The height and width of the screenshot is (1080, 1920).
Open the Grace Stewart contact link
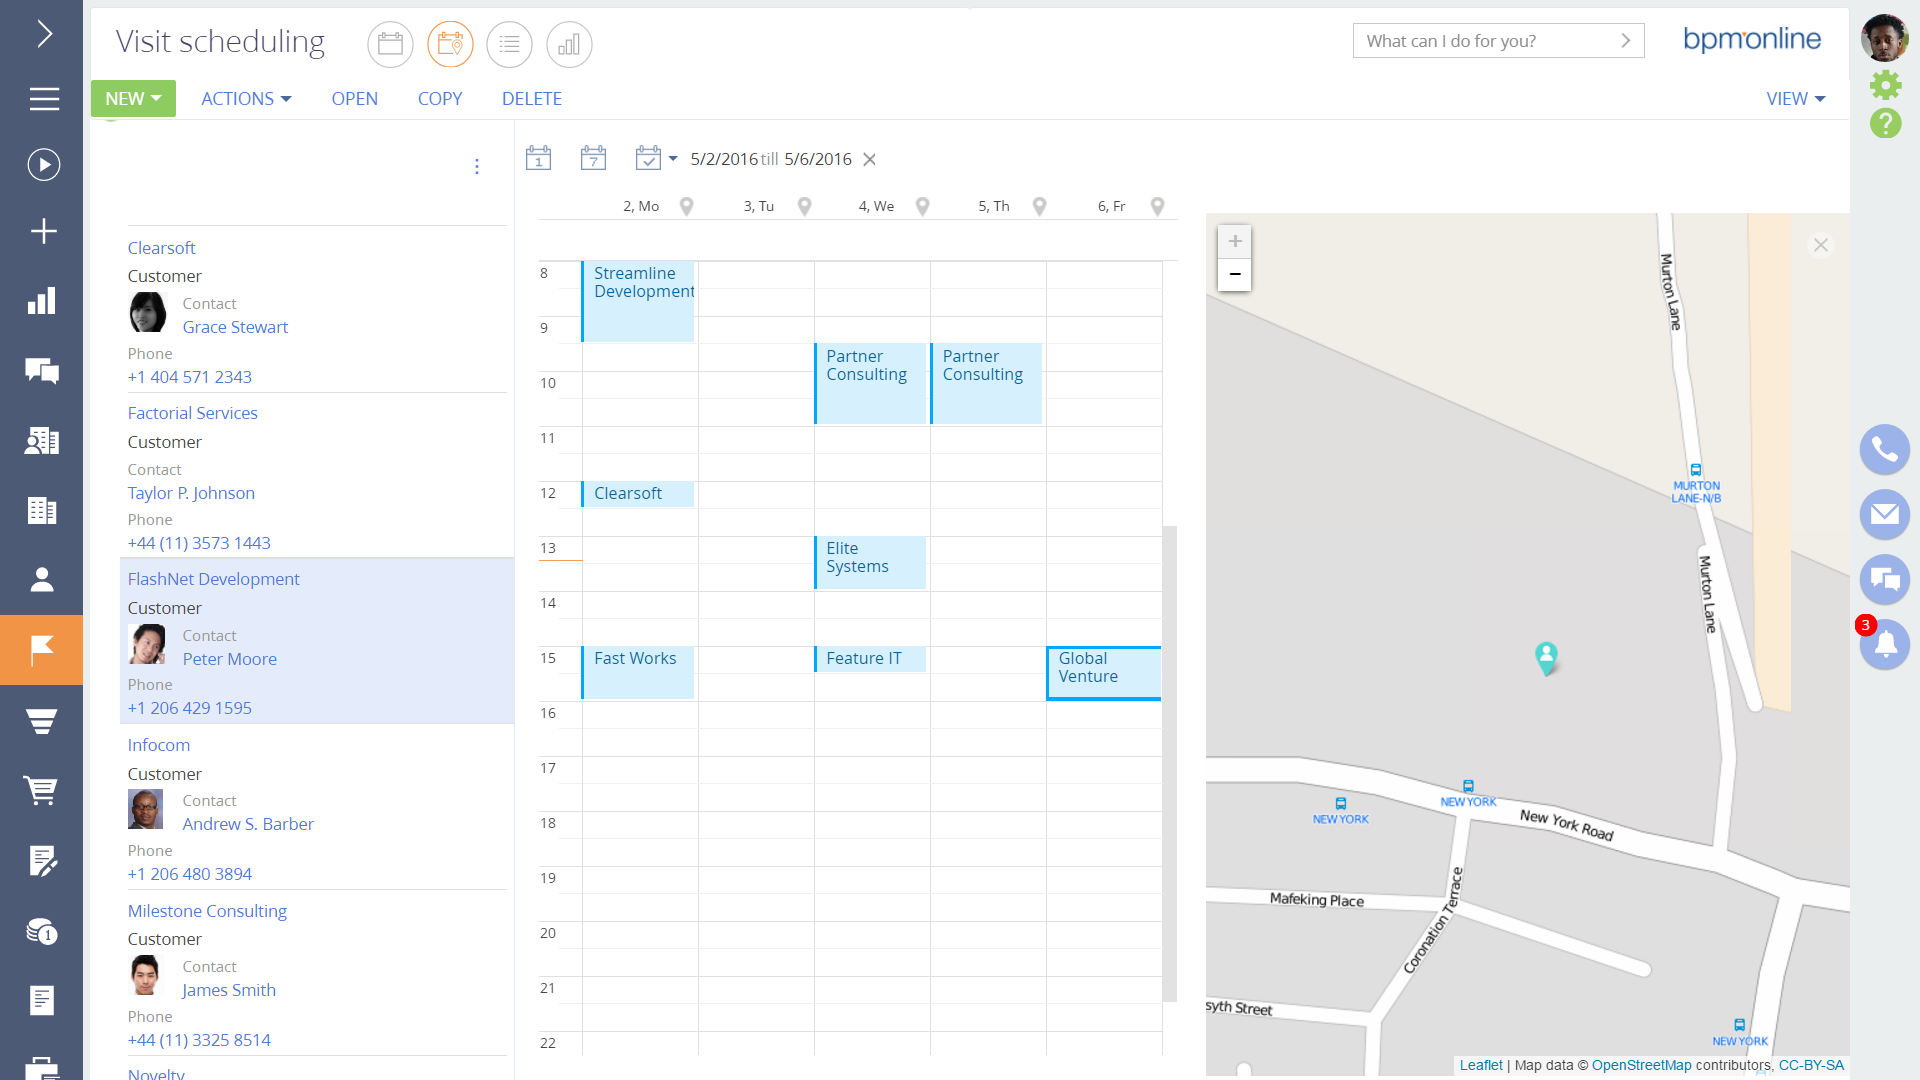pos(235,327)
